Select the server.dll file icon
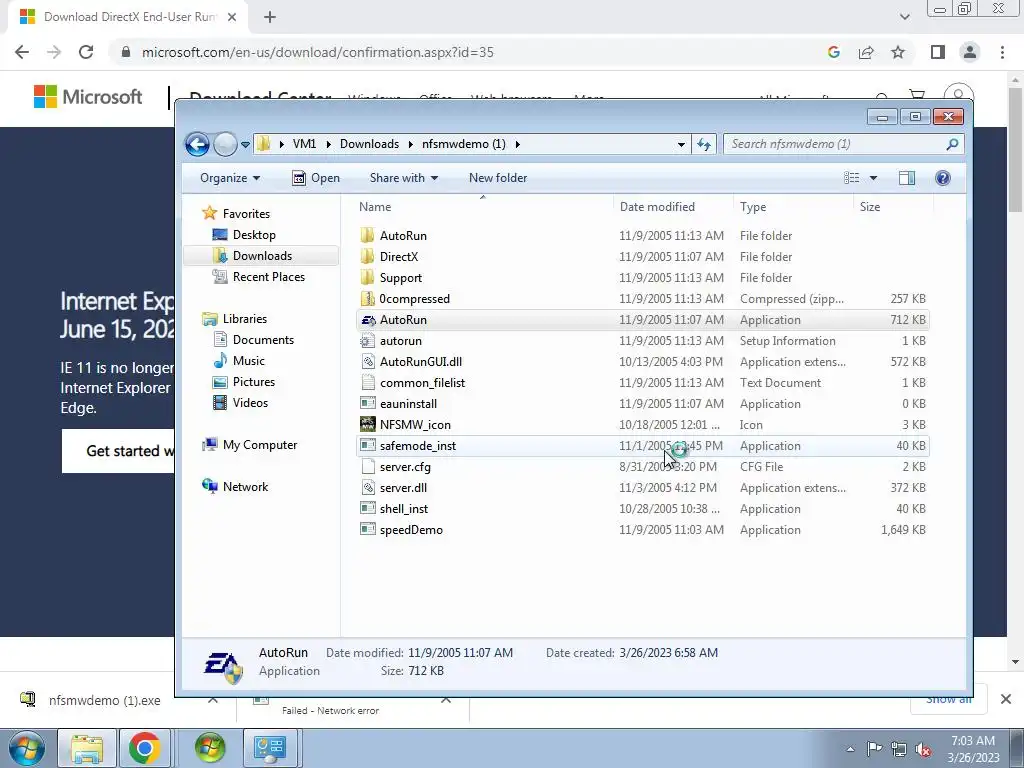This screenshot has width=1024, height=768. pyautogui.click(x=368, y=488)
